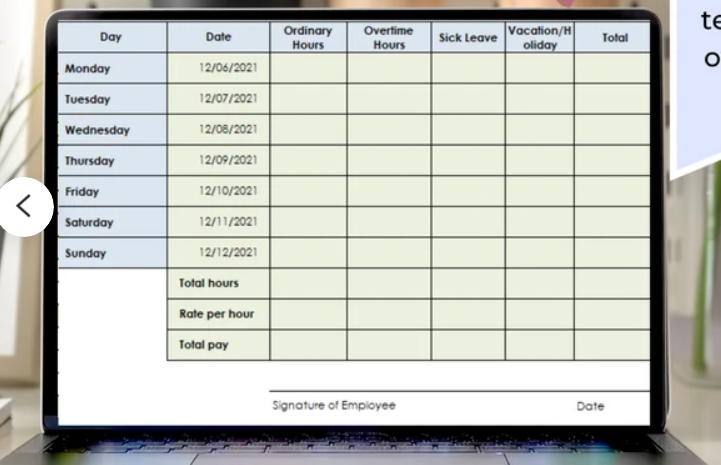This screenshot has height=465, width=721.
Task: Click the Date label beside the signature line
Action: [590, 406]
